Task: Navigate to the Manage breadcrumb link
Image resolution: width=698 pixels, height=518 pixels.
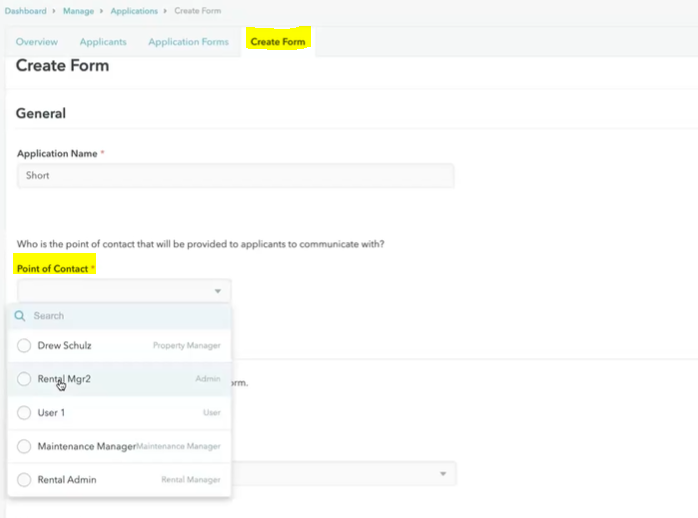Action: [x=79, y=10]
